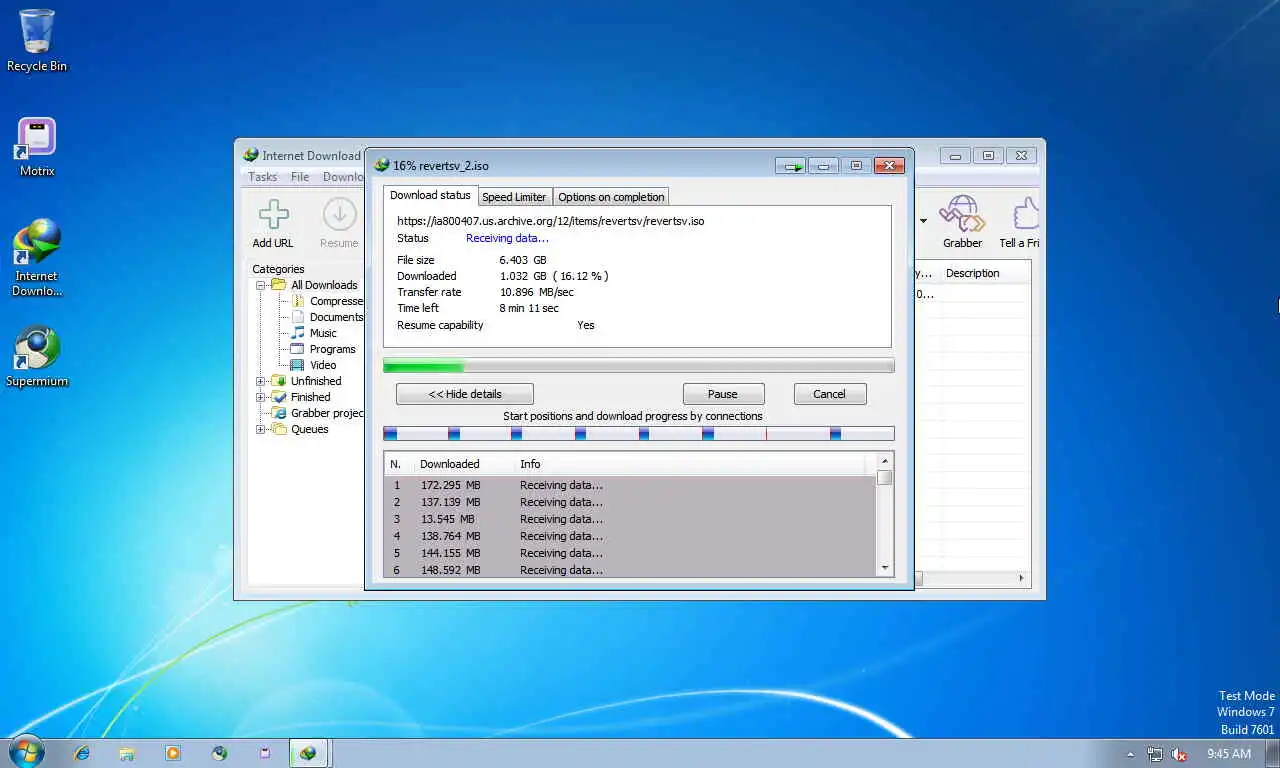Image resolution: width=1280 pixels, height=768 pixels.
Task: Collapse the All Downloads tree node
Action: coord(261,285)
